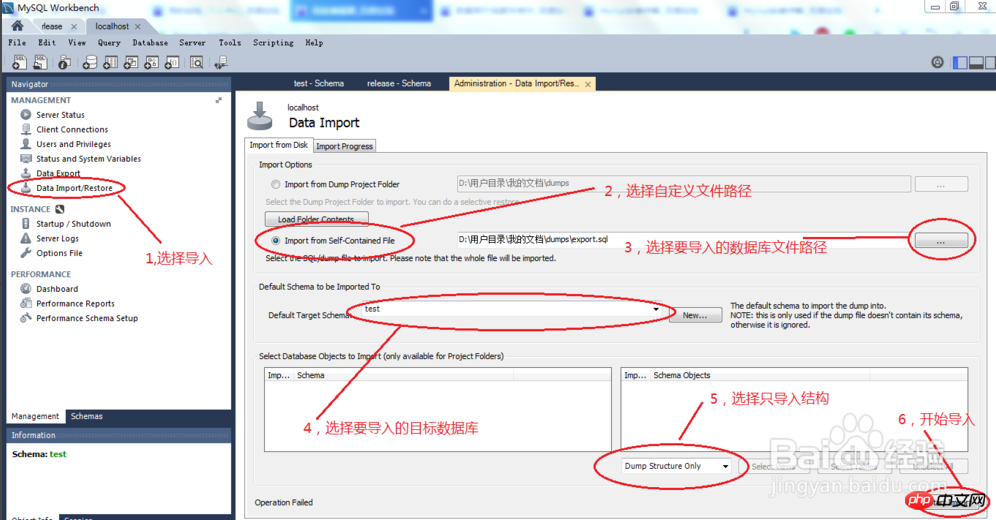Toggle the bottom output panel visibility
This screenshot has width=996, height=520.
point(976,62)
